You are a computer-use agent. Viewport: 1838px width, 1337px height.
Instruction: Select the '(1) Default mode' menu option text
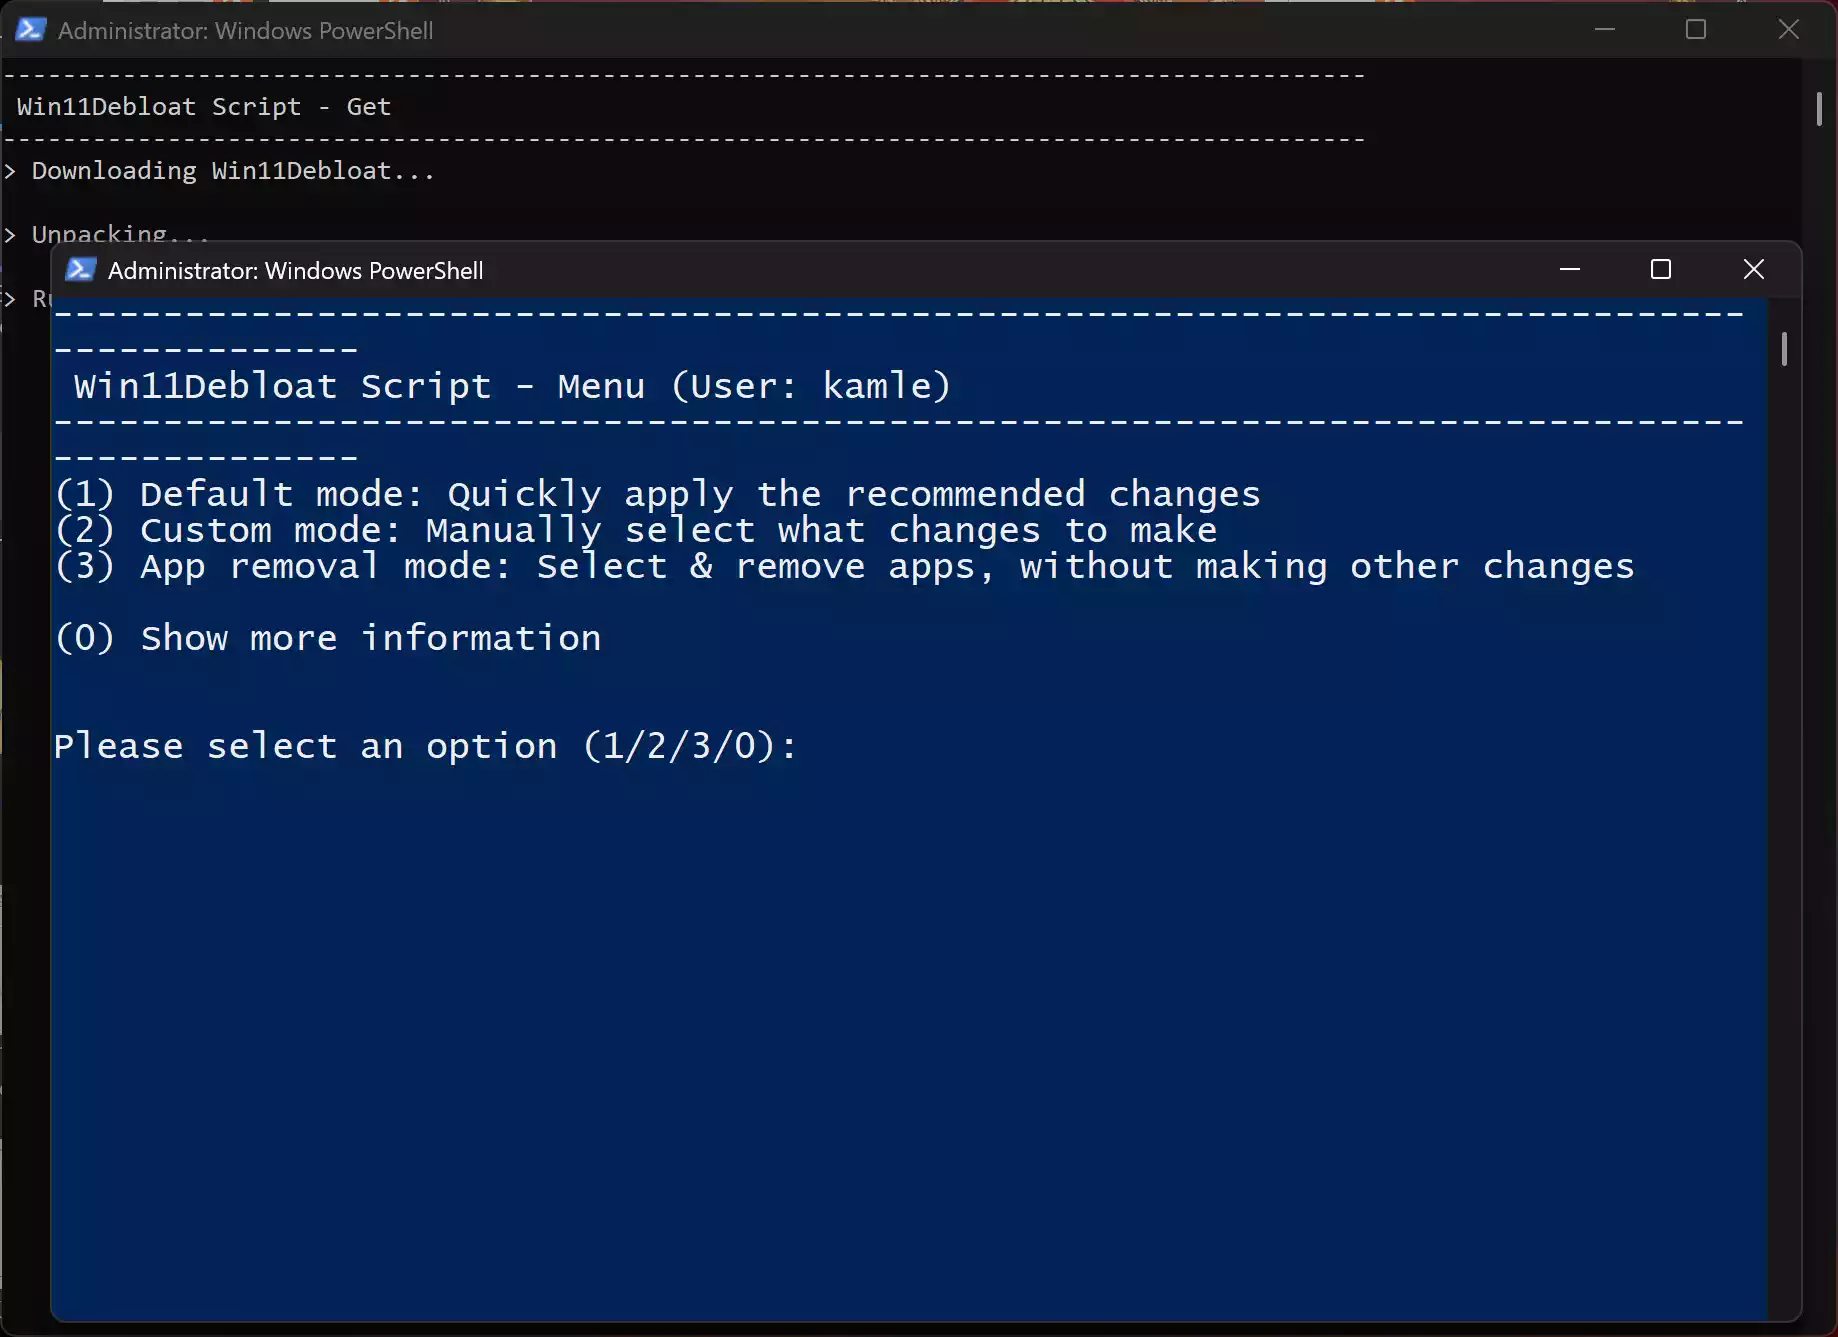pyautogui.click(x=657, y=492)
